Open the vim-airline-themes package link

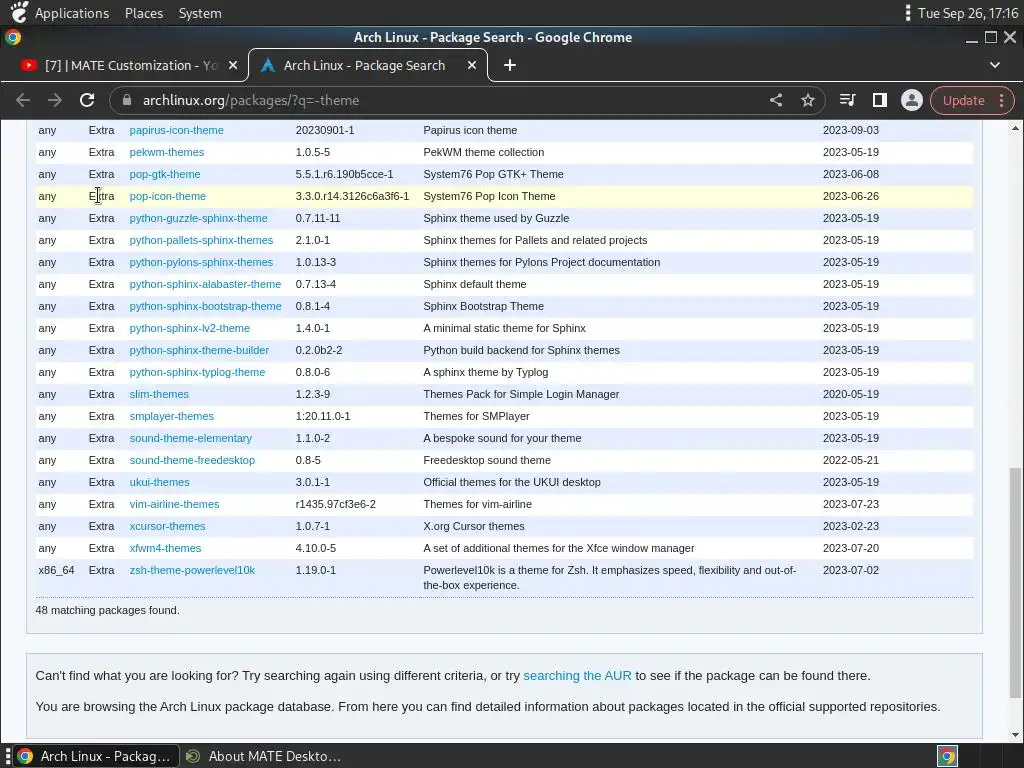click(174, 504)
